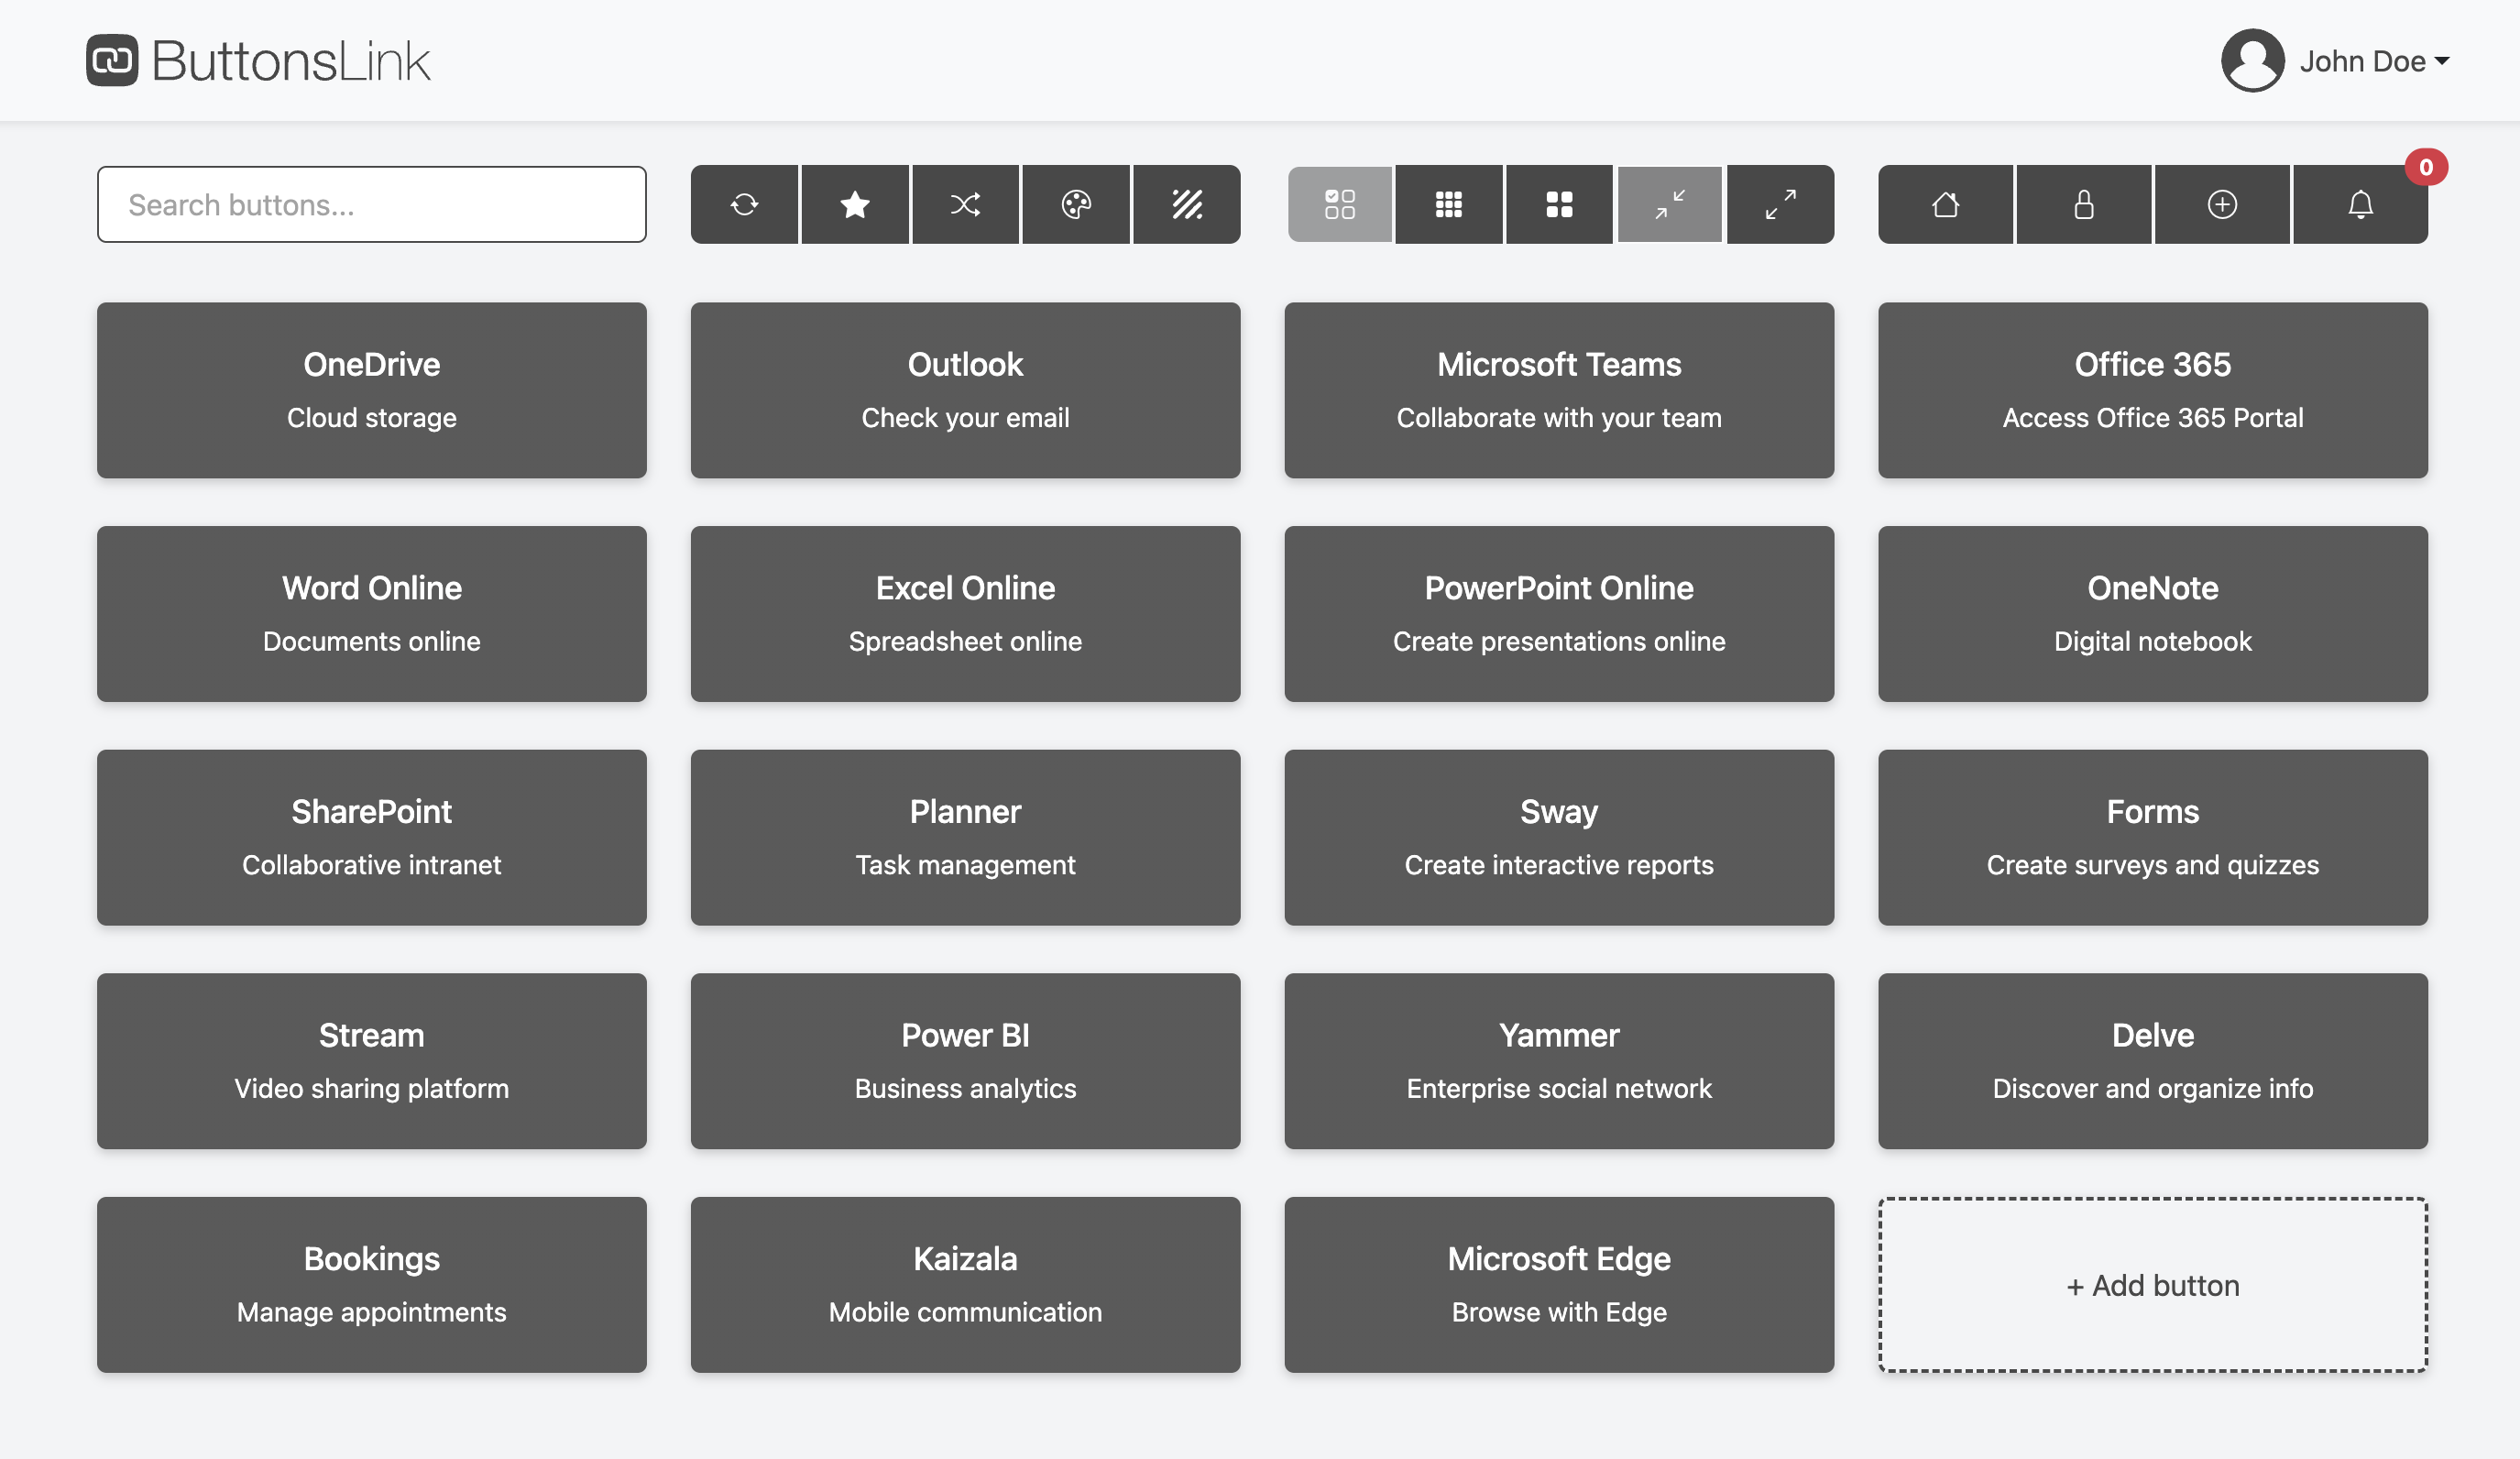Screen dimensions: 2520x1459
Task: Open the Power BI analytics button
Action: point(965,1061)
